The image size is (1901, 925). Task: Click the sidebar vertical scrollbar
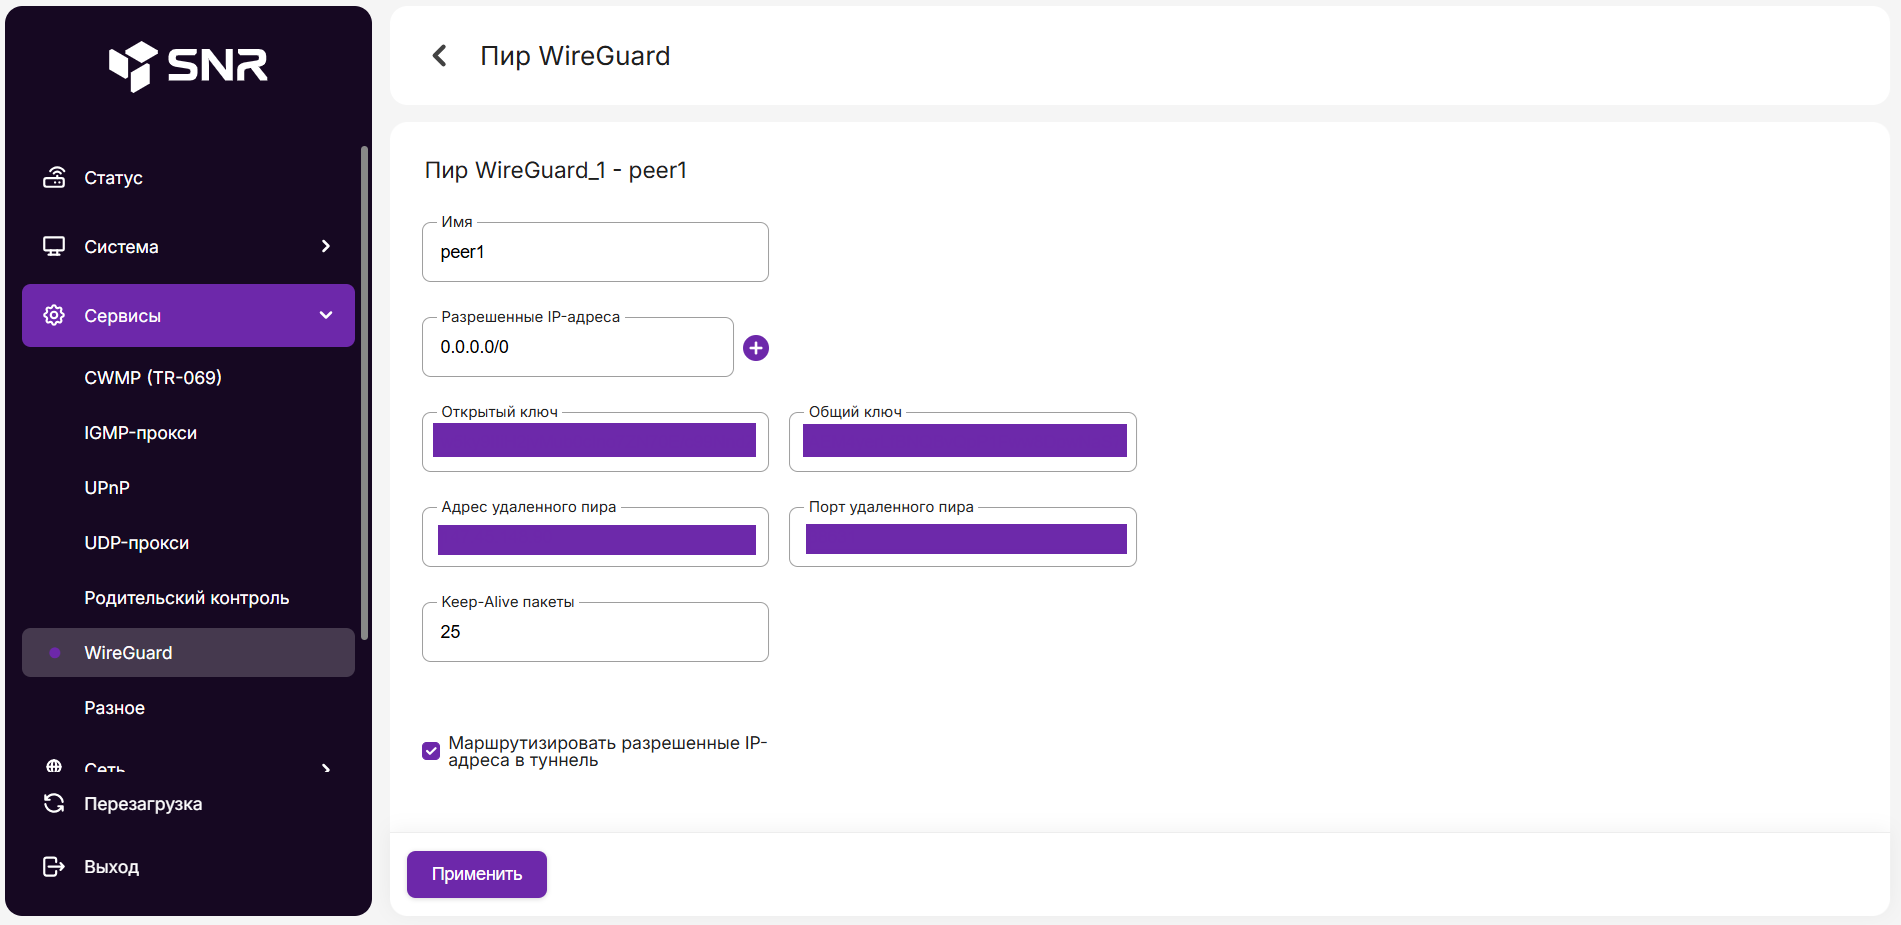pyautogui.click(x=365, y=392)
